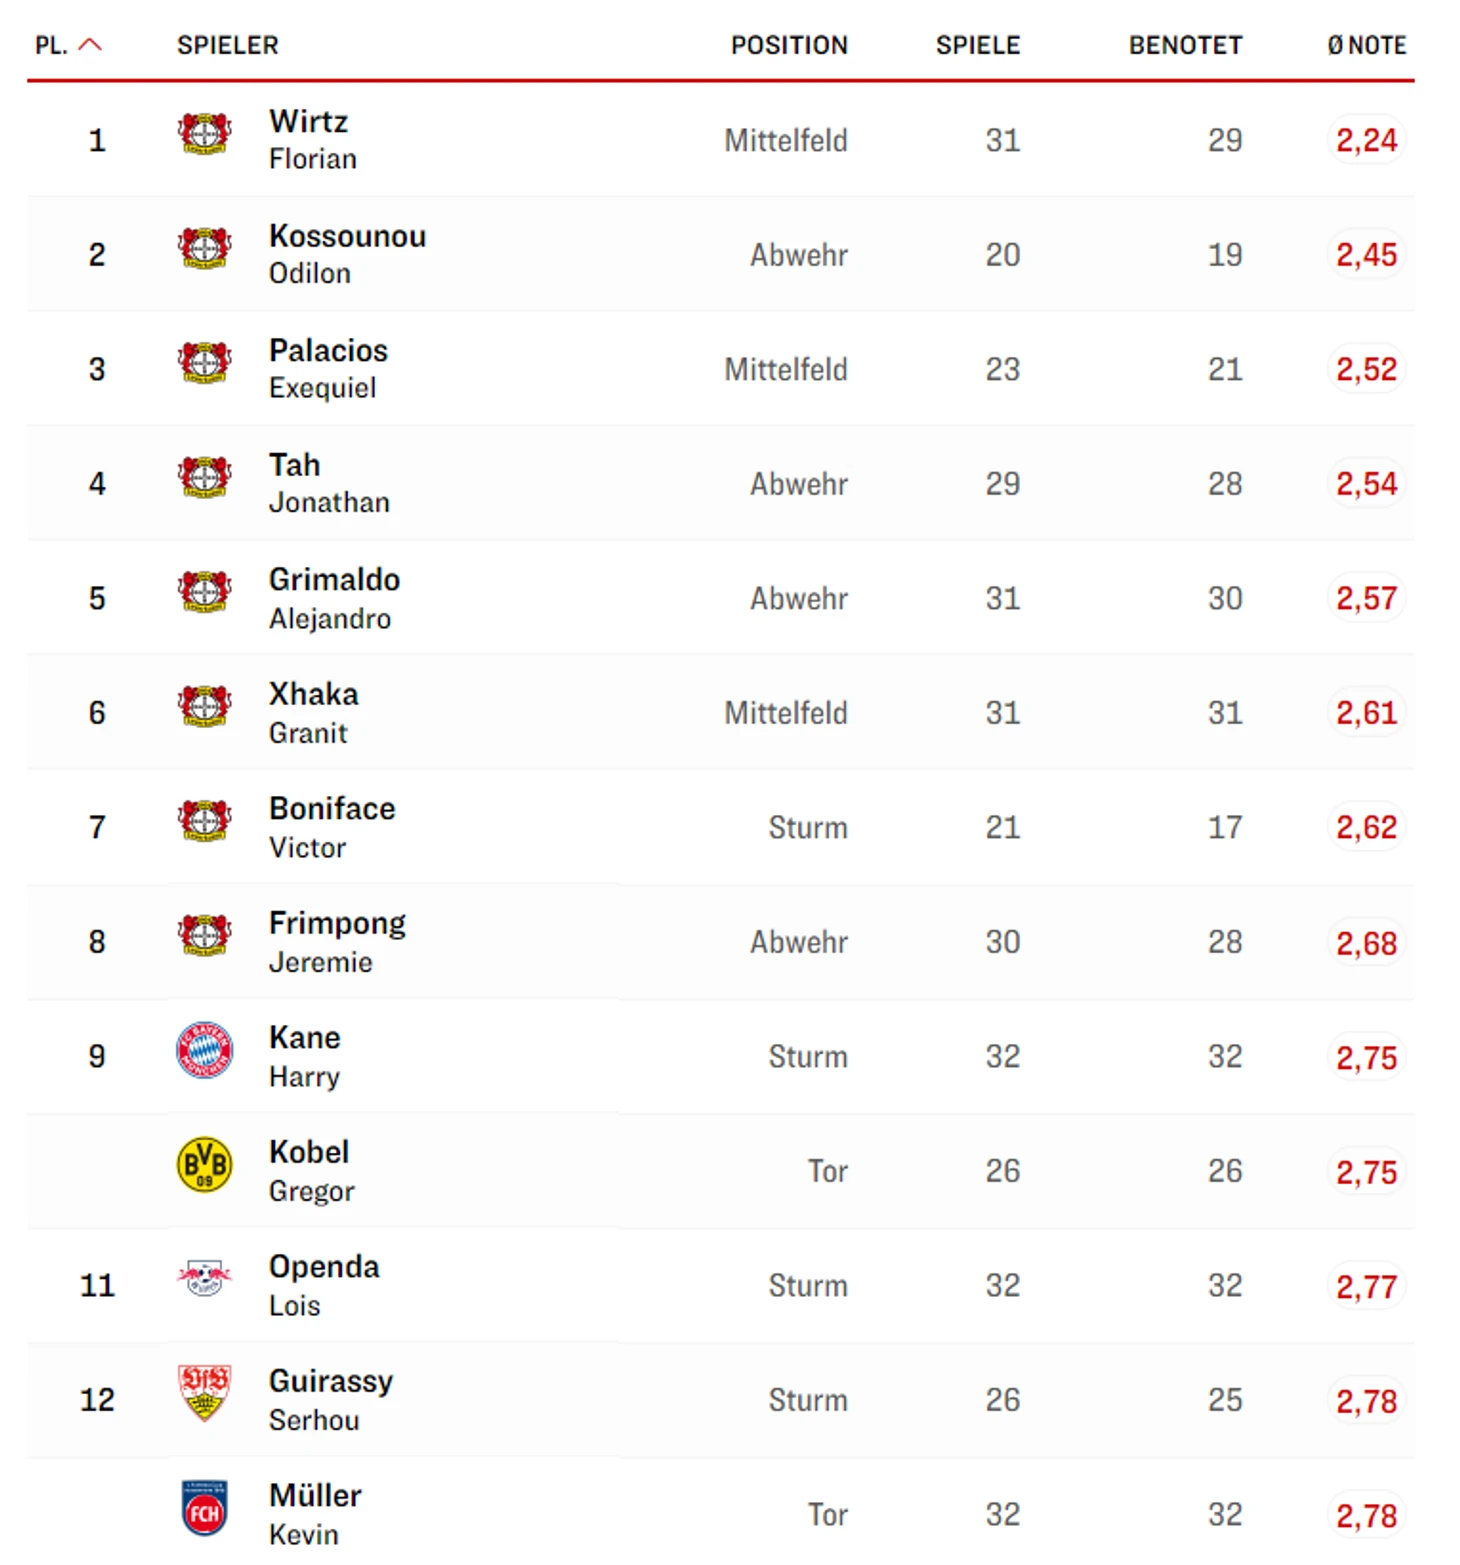The width and height of the screenshot is (1460, 1565).
Task: Open Victor Boniface player profile
Action: pos(332,827)
